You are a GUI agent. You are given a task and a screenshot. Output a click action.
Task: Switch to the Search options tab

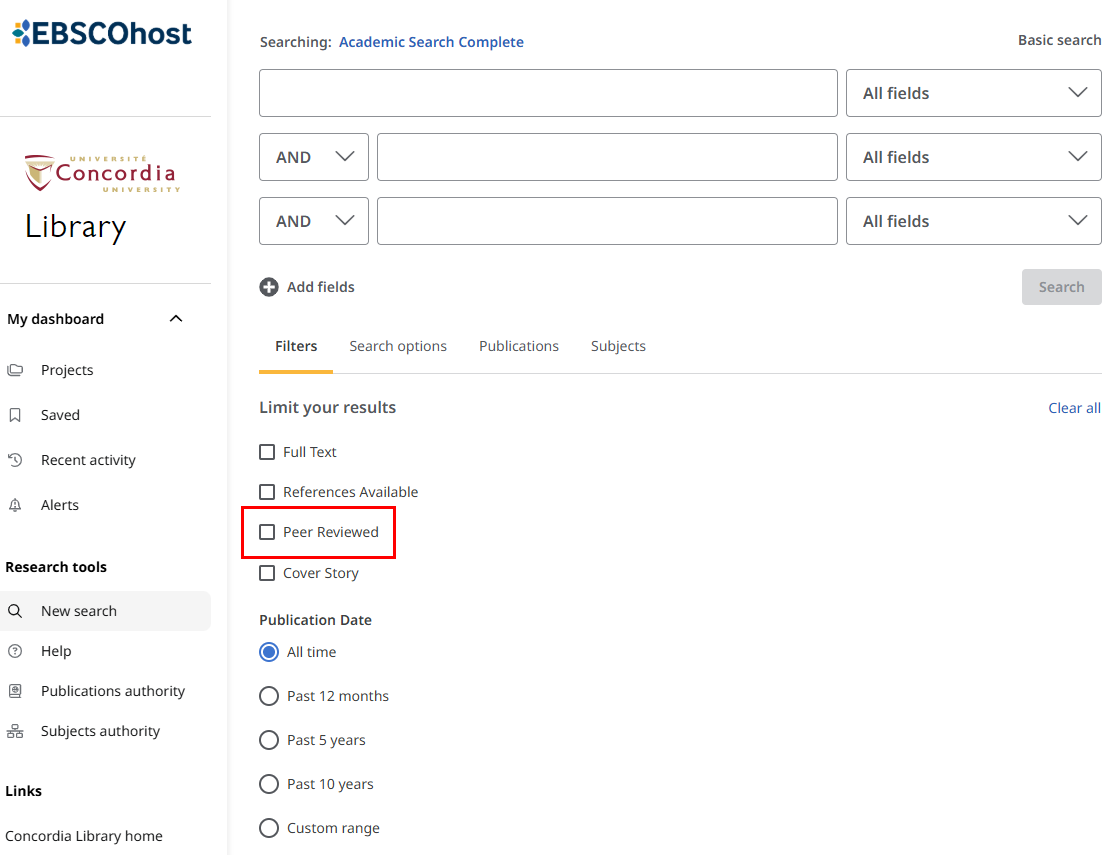398,346
